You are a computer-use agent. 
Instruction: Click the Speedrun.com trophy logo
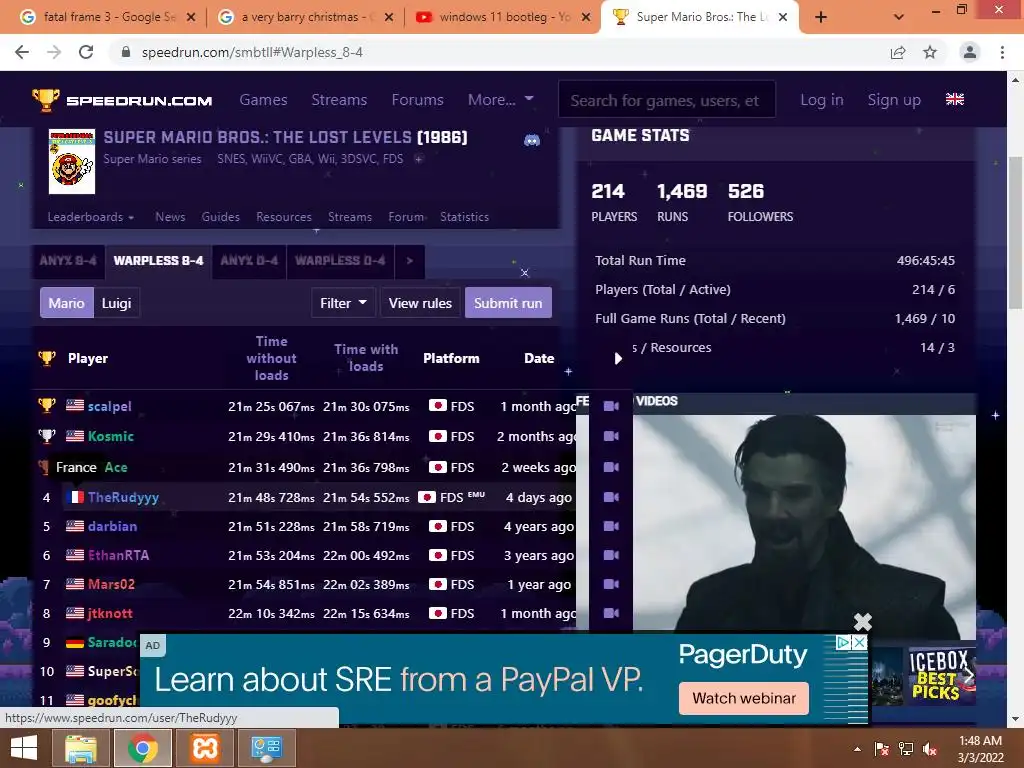(46, 100)
